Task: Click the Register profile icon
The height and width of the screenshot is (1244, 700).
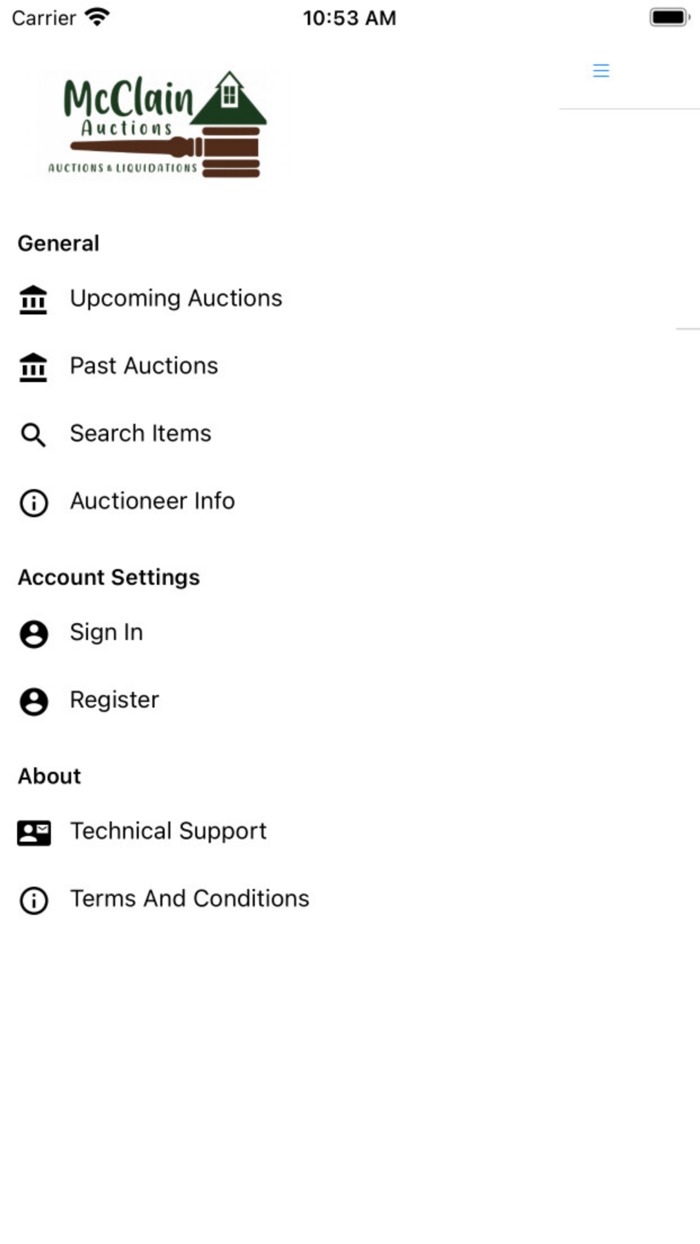Action: coord(33,701)
